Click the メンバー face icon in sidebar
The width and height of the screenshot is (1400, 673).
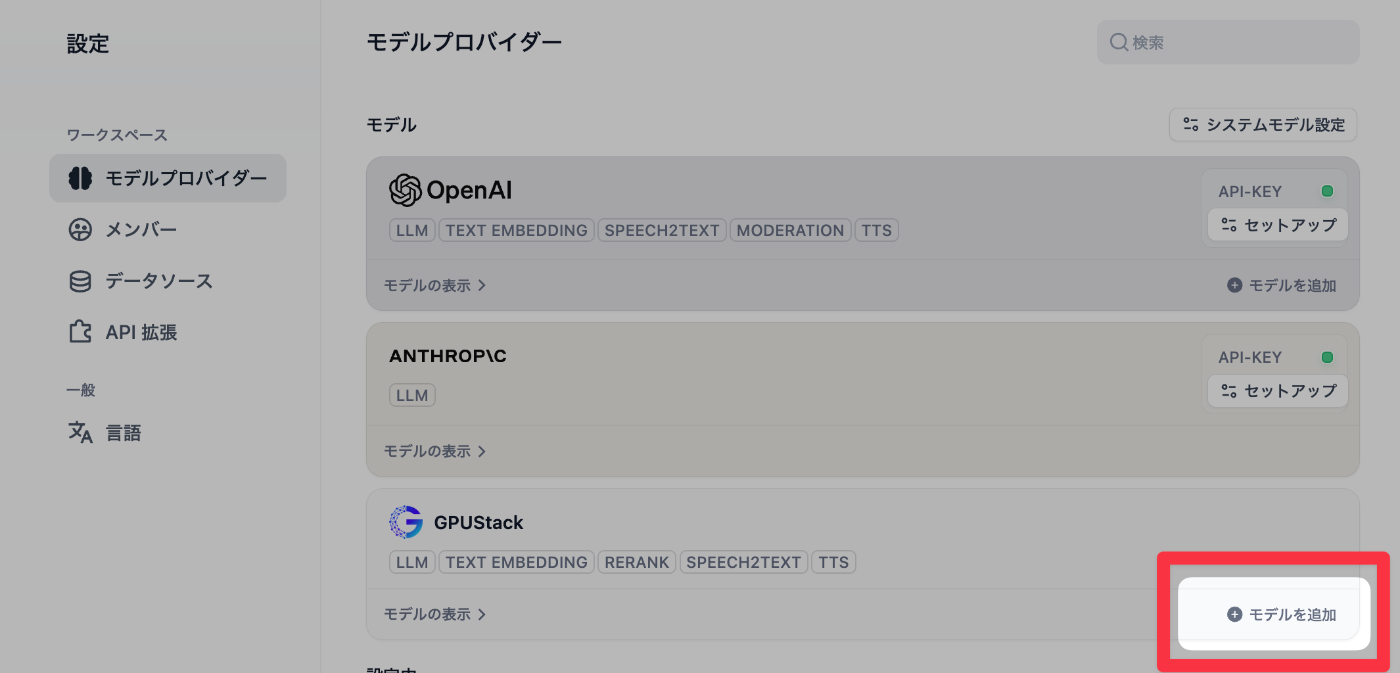pyautogui.click(x=80, y=230)
